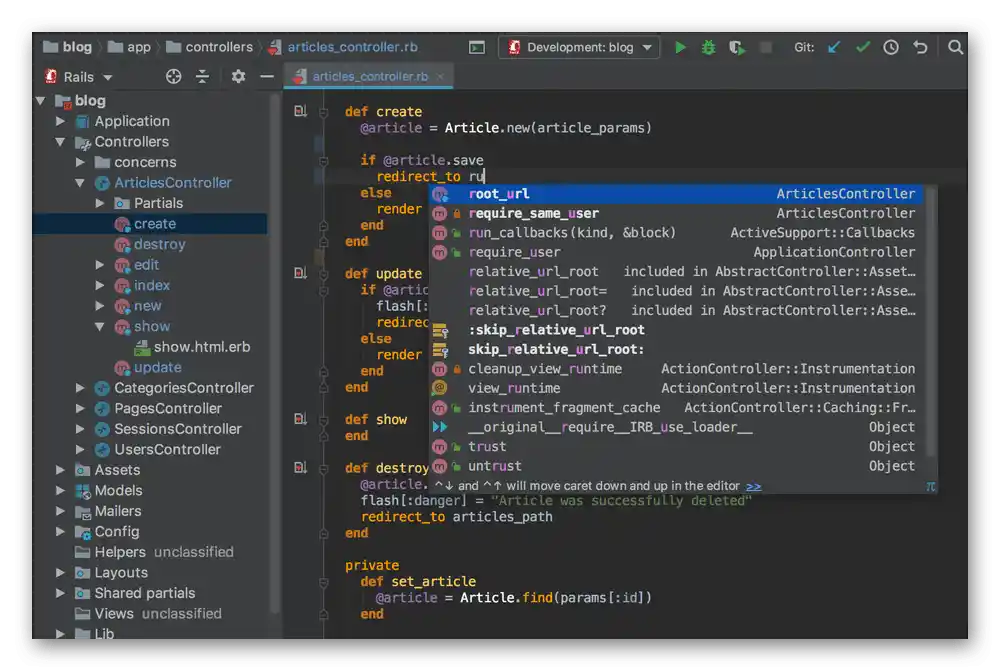The width and height of the screenshot is (1000, 671).
Task: Select Helpers unclassified node
Action: 154,552
